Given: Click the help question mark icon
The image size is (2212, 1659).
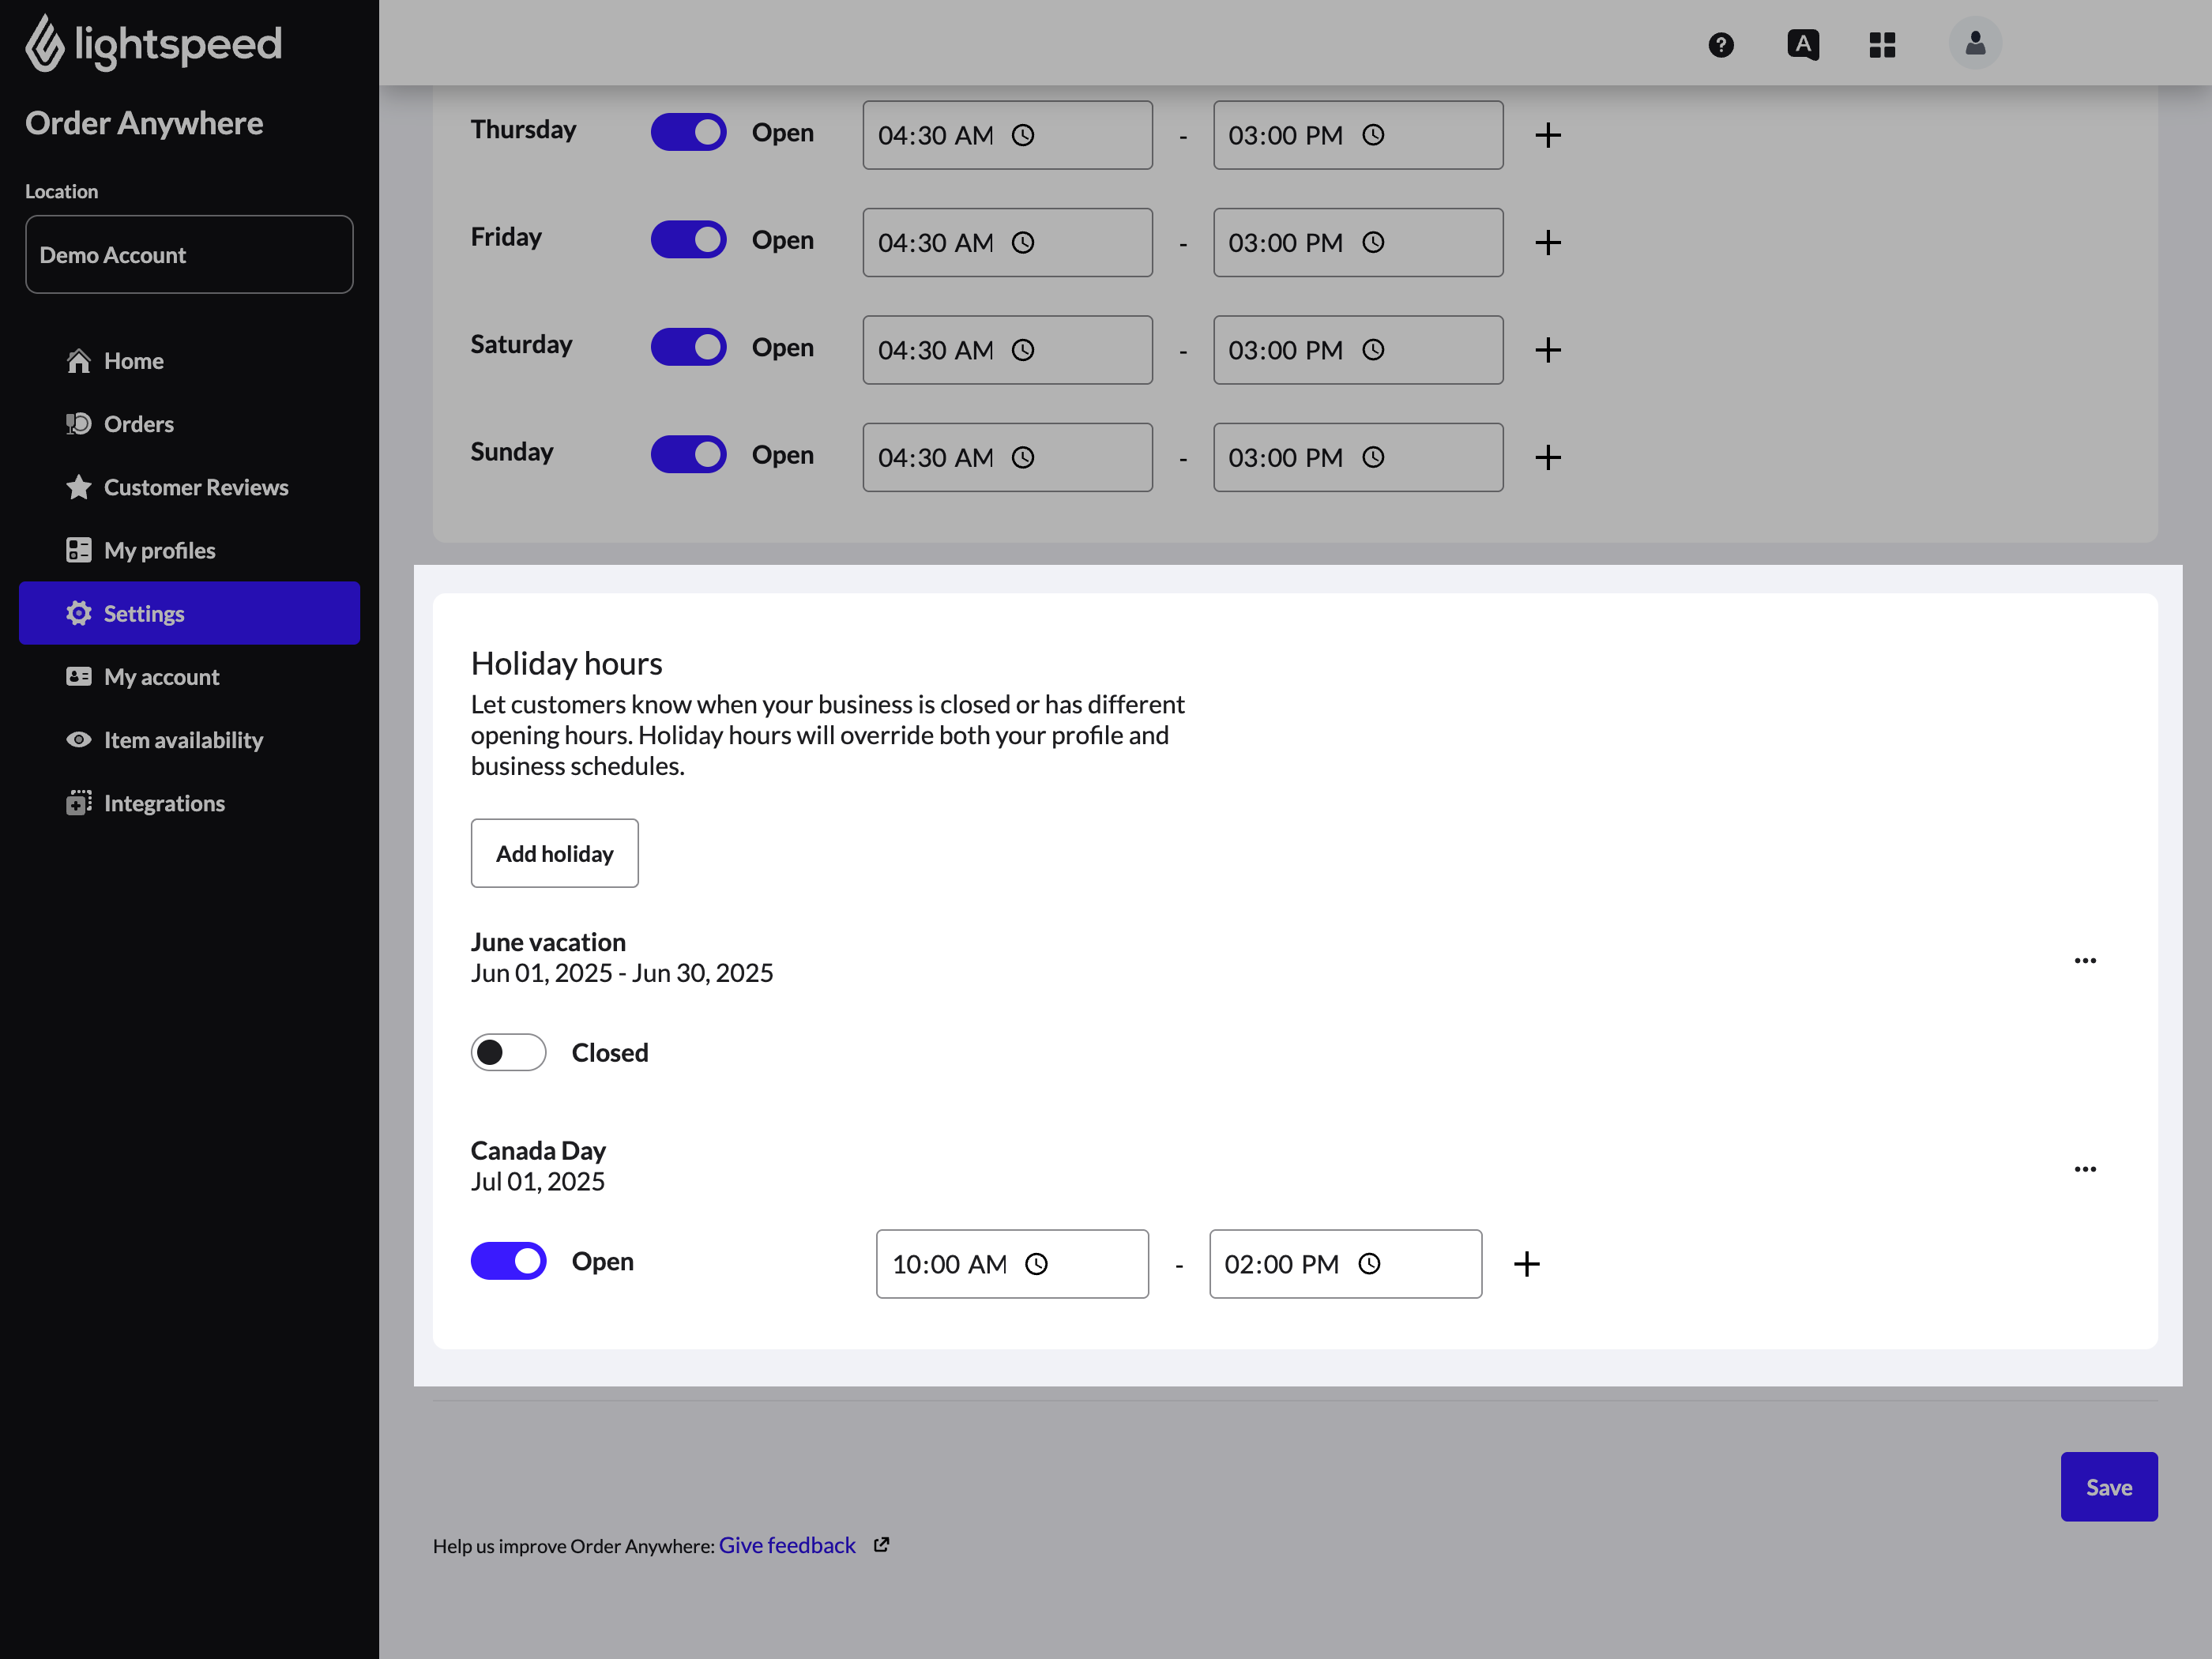Looking at the screenshot, I should click(x=1720, y=45).
